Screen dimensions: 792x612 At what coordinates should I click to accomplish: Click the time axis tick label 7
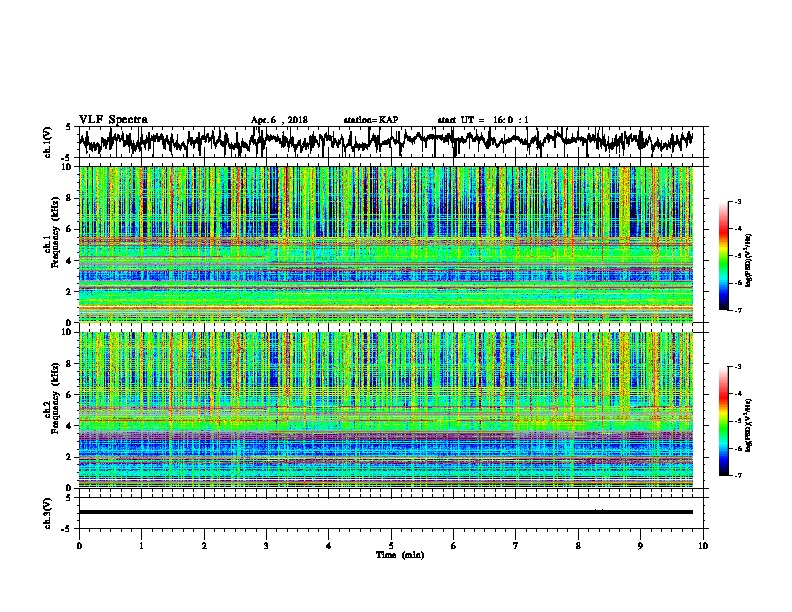[516, 546]
